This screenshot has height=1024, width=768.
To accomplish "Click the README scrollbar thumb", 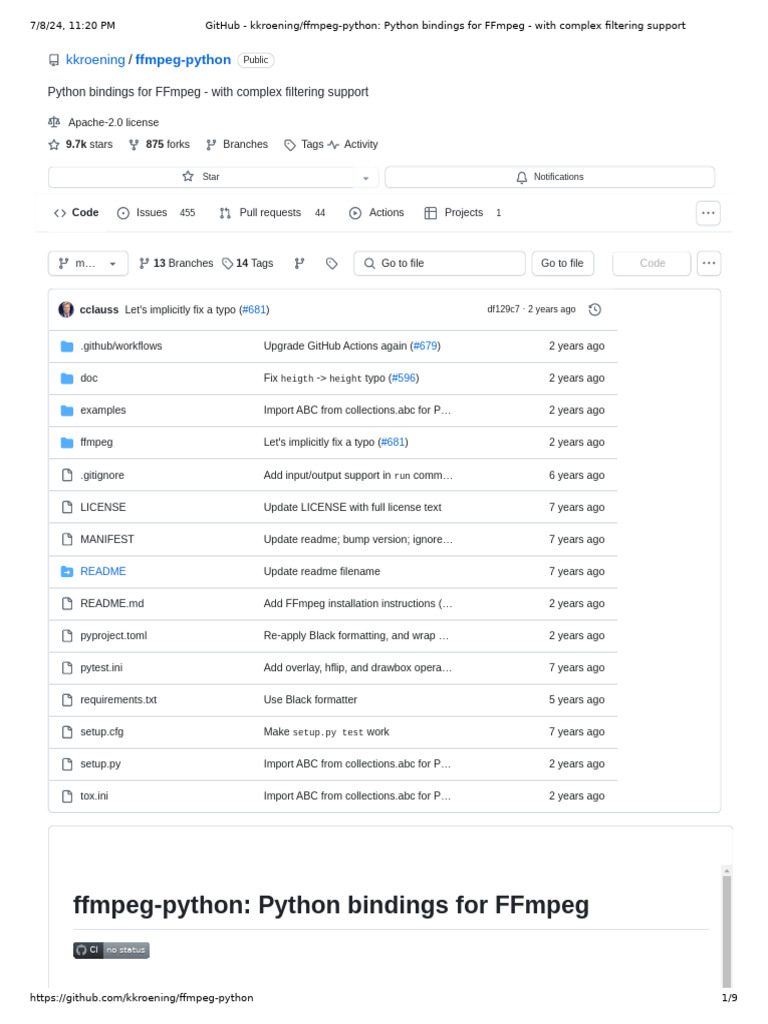I will point(726,931).
